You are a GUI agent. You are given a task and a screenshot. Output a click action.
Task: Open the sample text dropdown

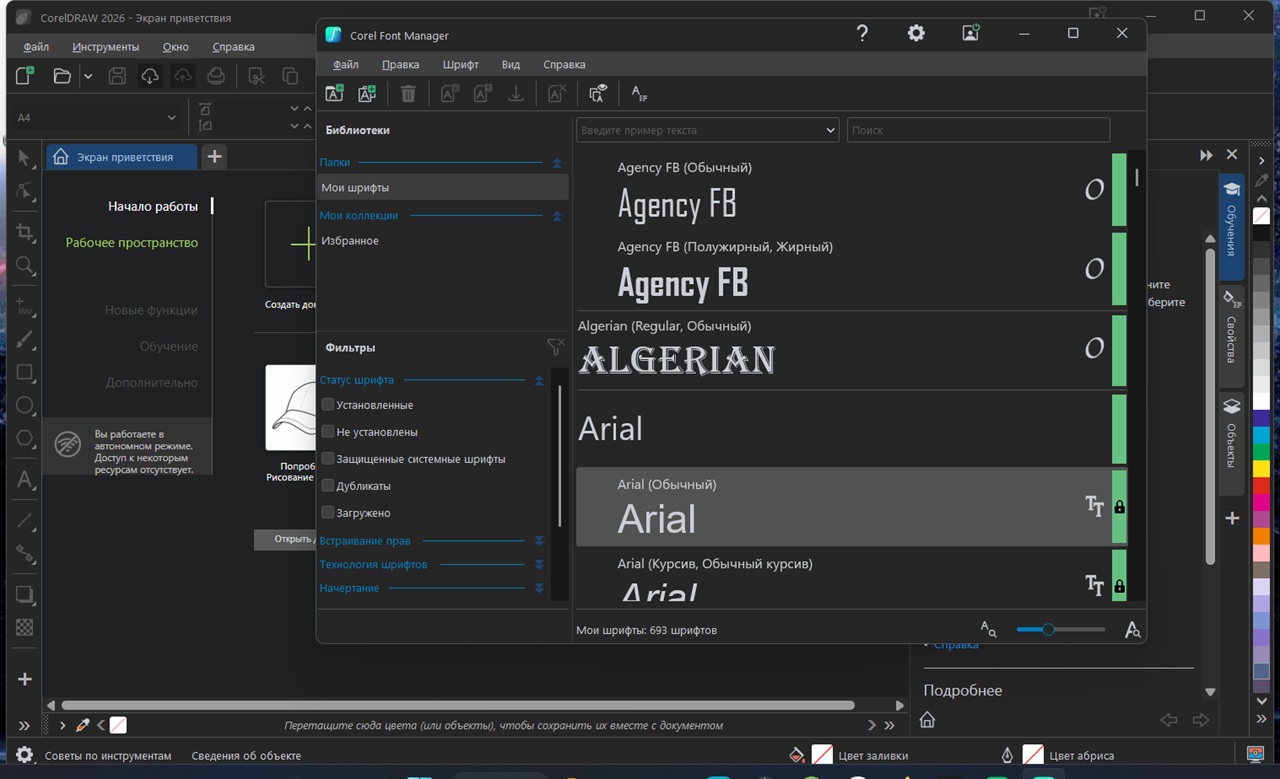point(830,130)
